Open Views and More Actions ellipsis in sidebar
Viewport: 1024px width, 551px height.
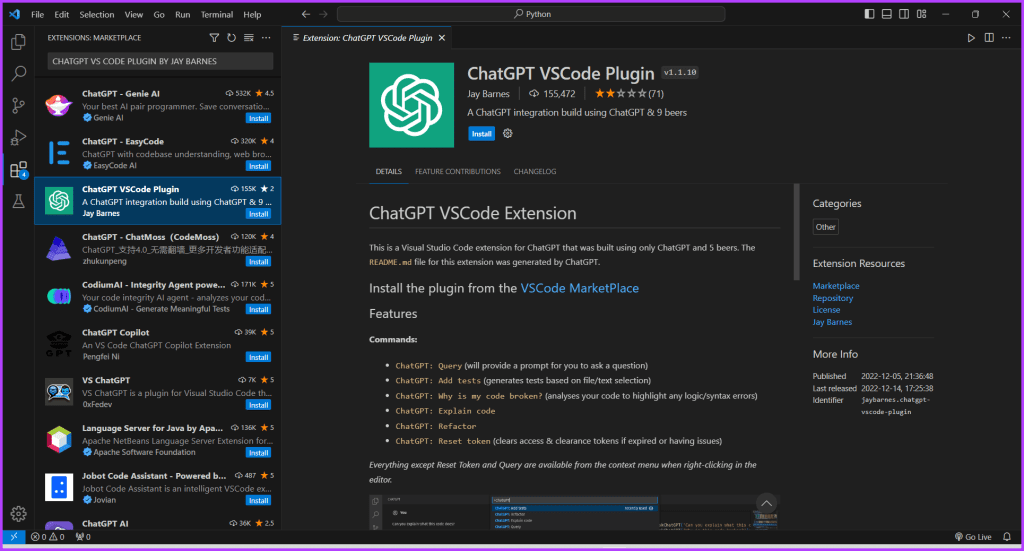pos(266,38)
